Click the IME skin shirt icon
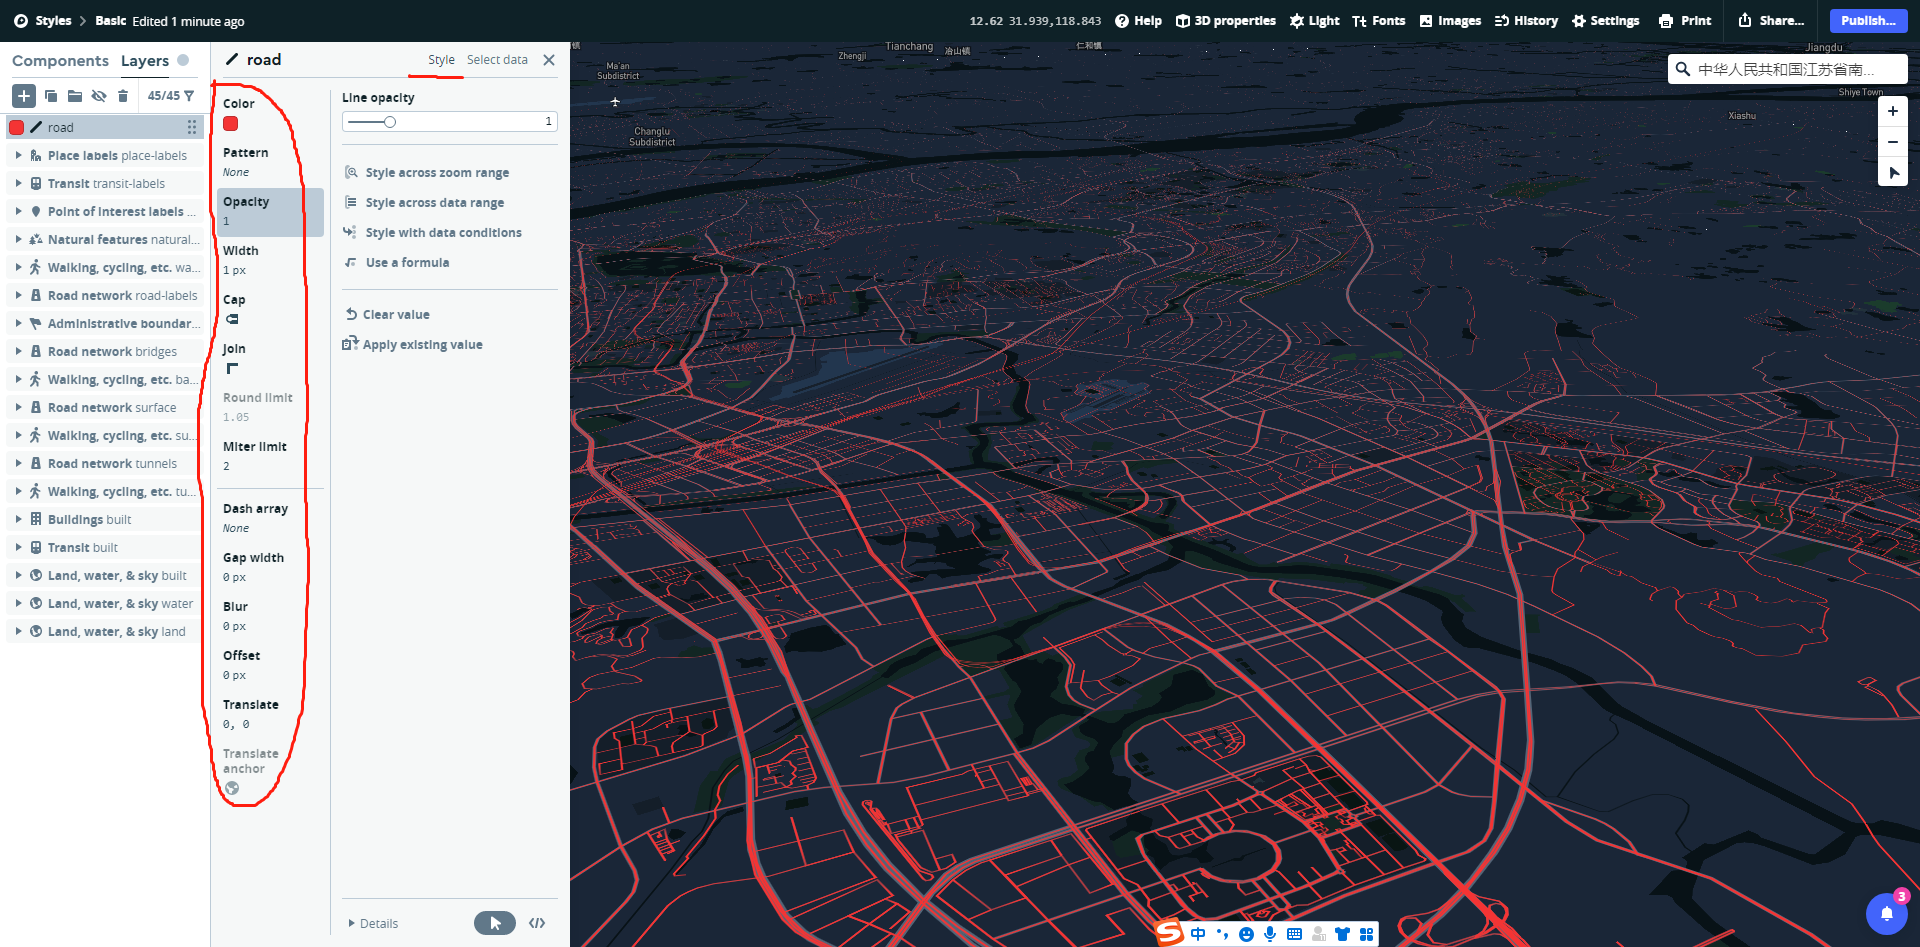 1342,934
